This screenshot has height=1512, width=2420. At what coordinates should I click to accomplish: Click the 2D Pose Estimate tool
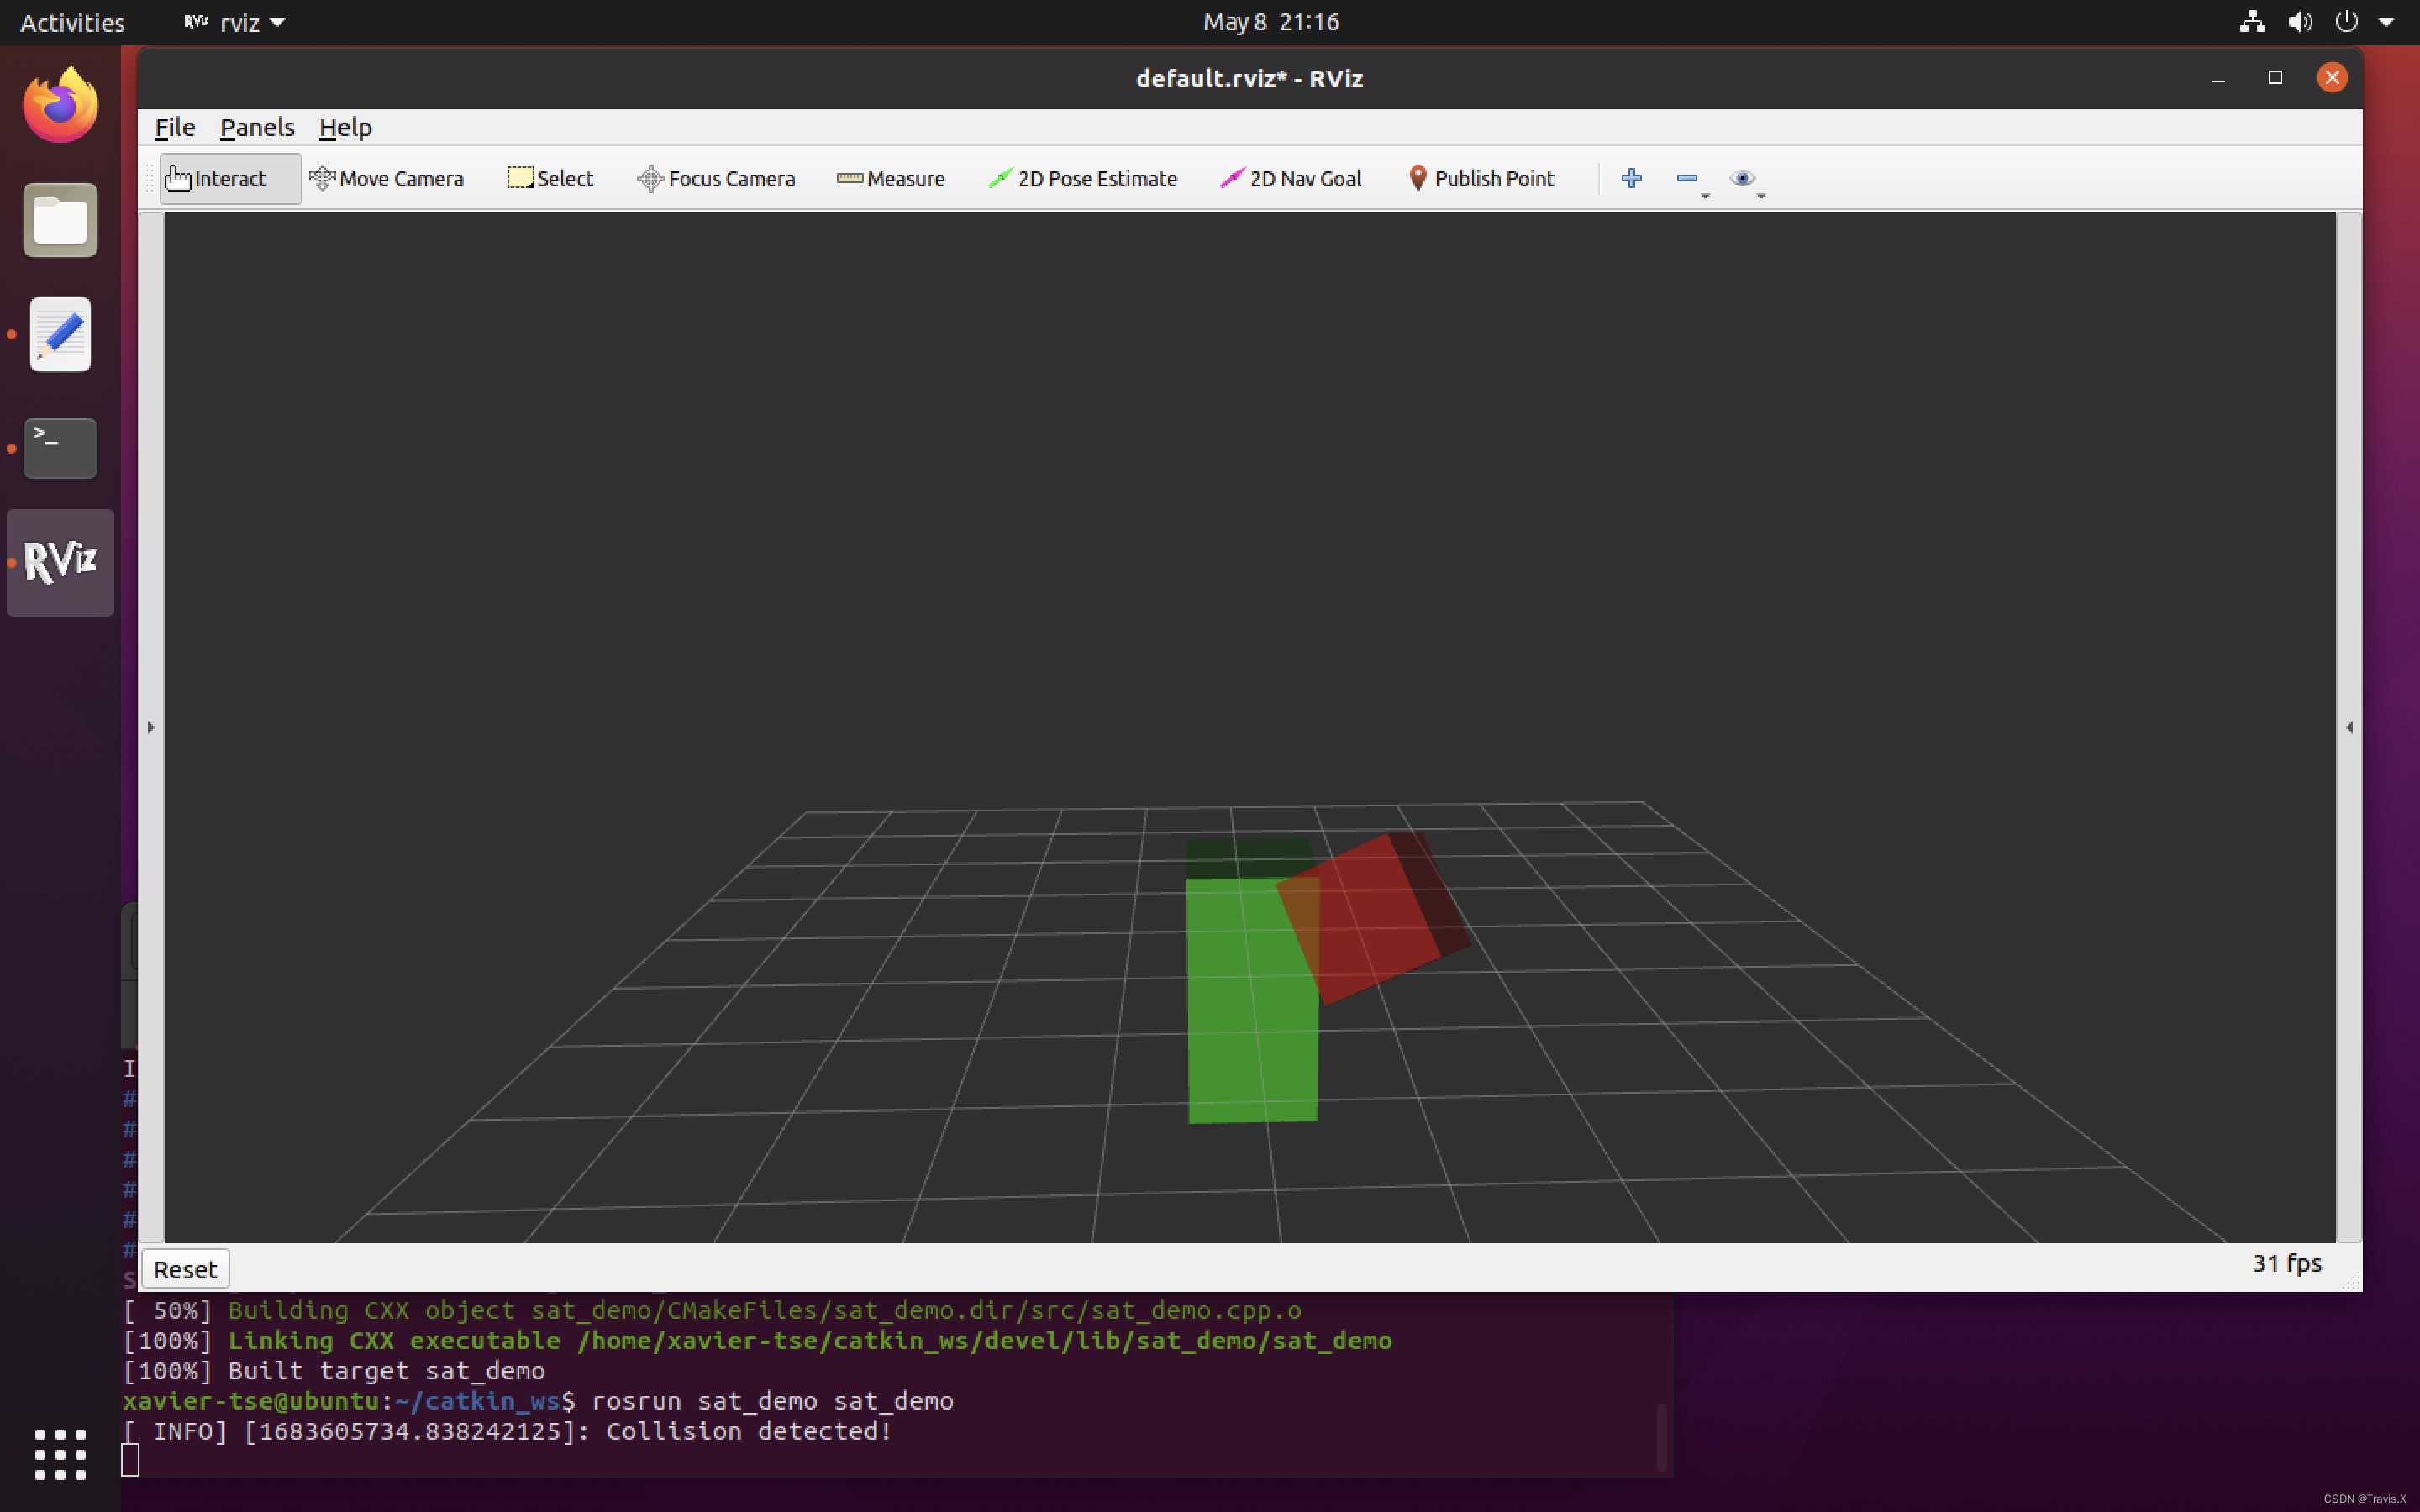click(1082, 178)
